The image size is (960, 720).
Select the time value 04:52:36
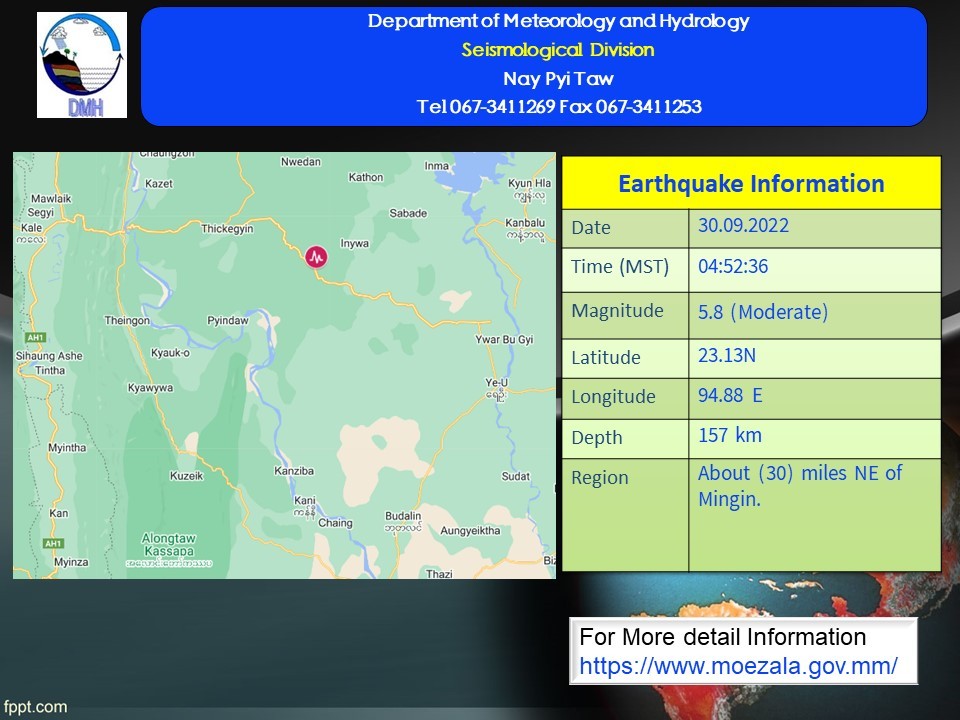coord(733,267)
